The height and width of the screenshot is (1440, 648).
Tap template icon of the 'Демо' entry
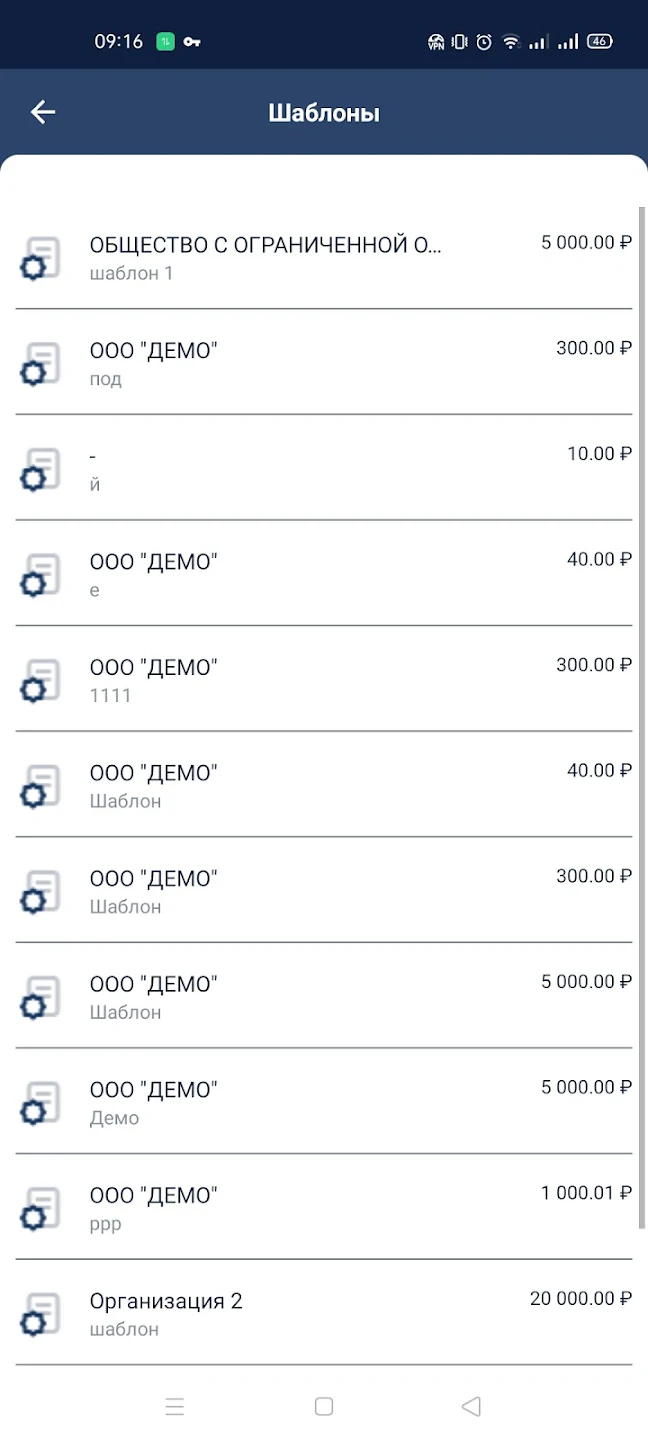pos(40,1103)
